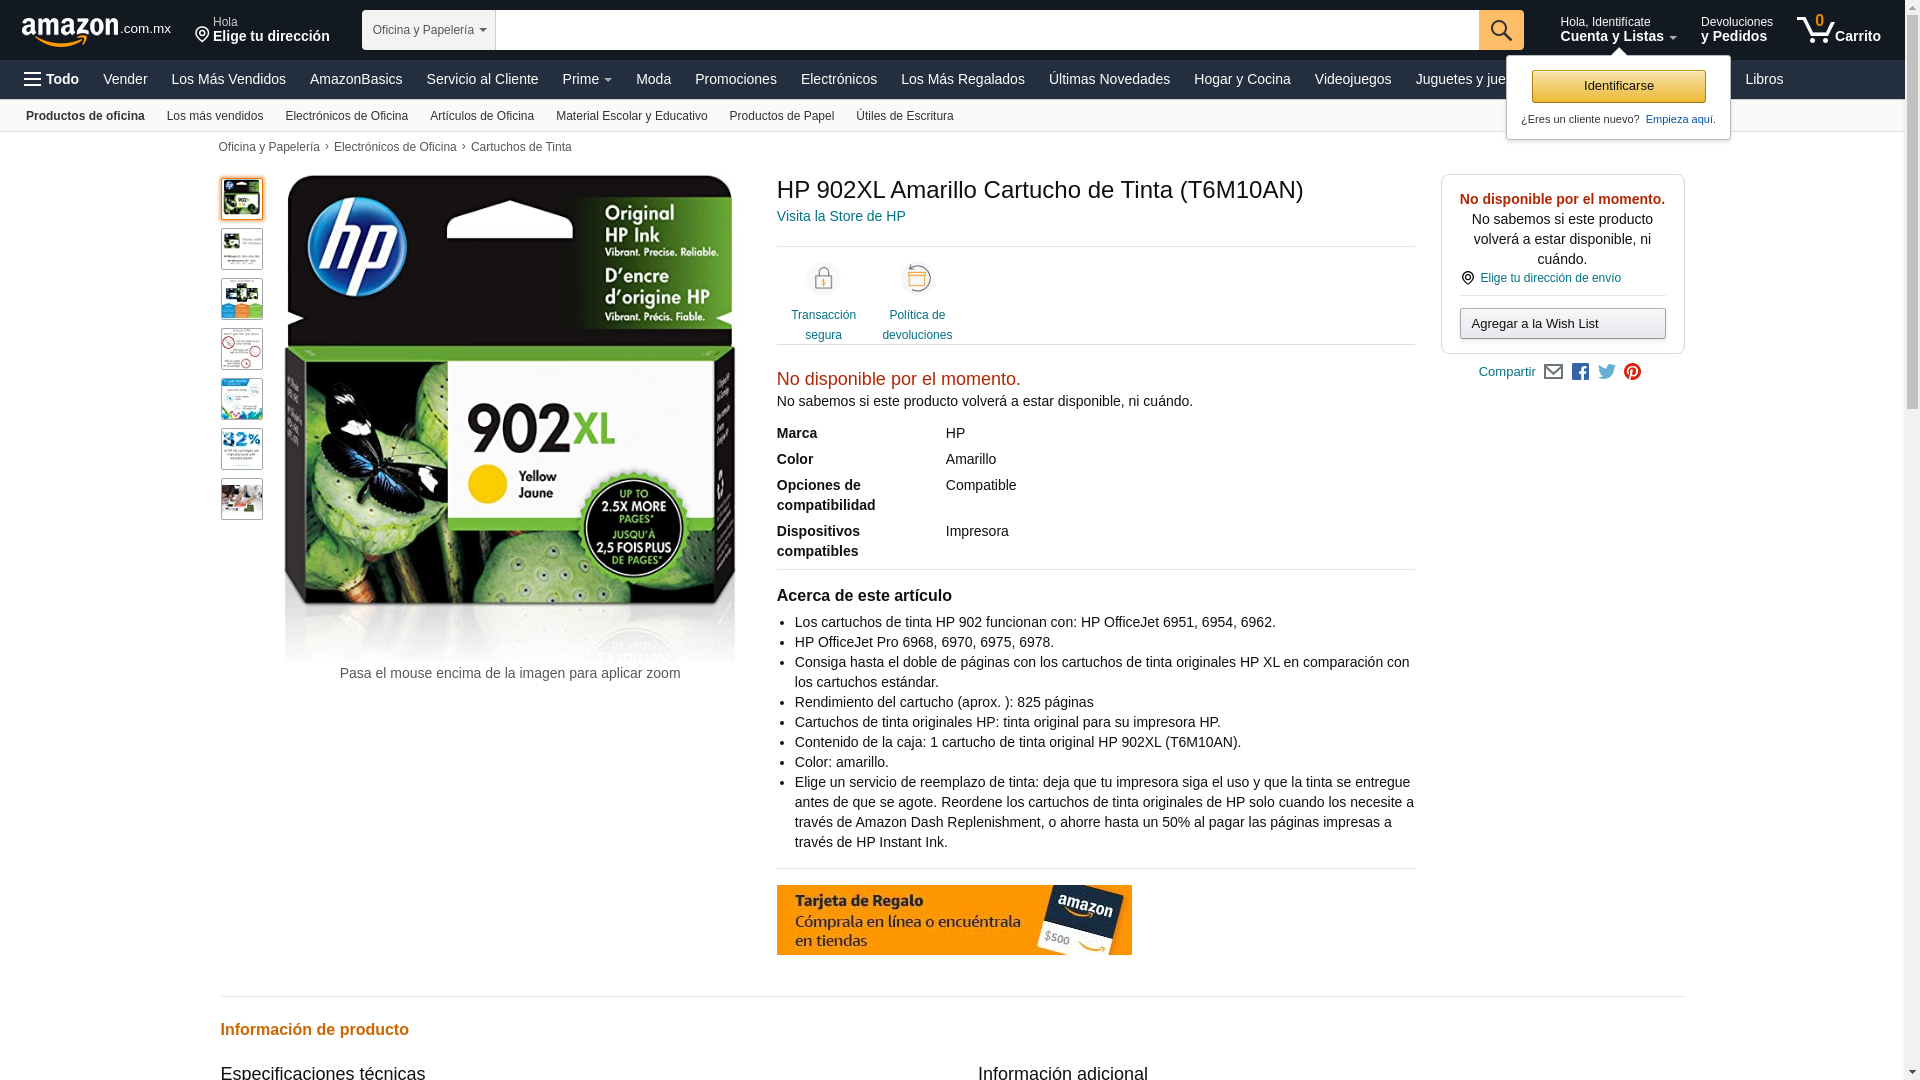Go to Productos de Papel subcategory
Screen dimensions: 1920x1080
pyautogui.click(x=781, y=116)
